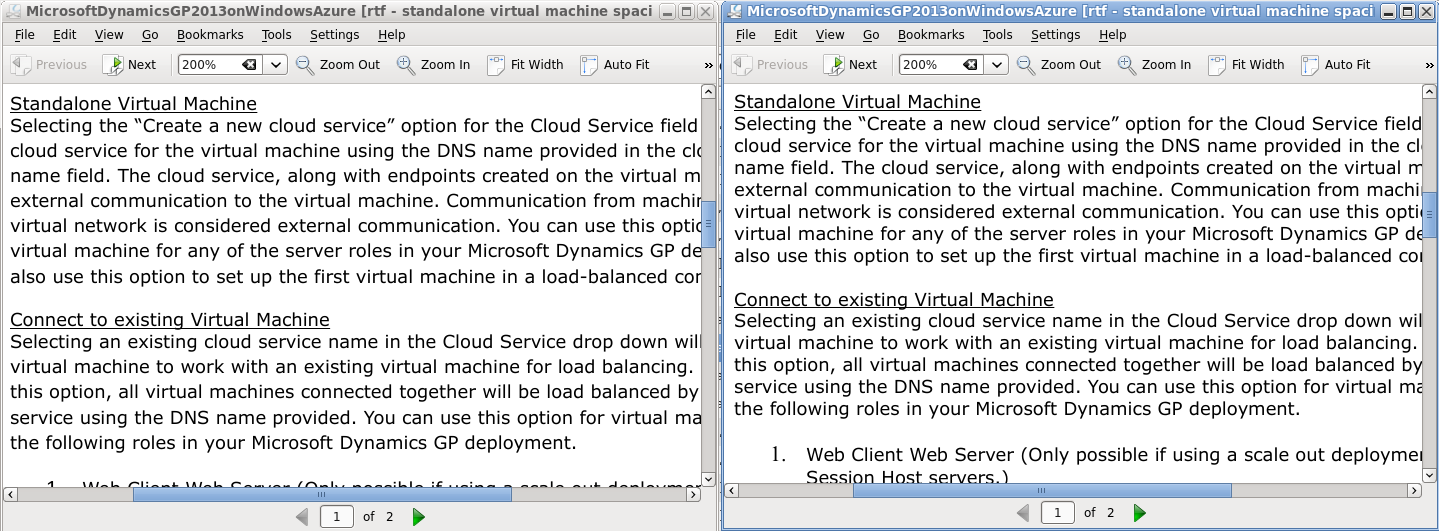Open the zoom level dropdown in left window
This screenshot has height=531, width=1439.
coord(276,65)
